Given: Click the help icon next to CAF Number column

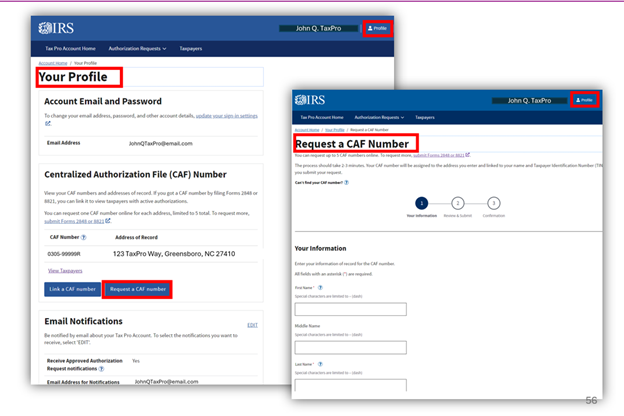Looking at the screenshot, I should [x=84, y=237].
